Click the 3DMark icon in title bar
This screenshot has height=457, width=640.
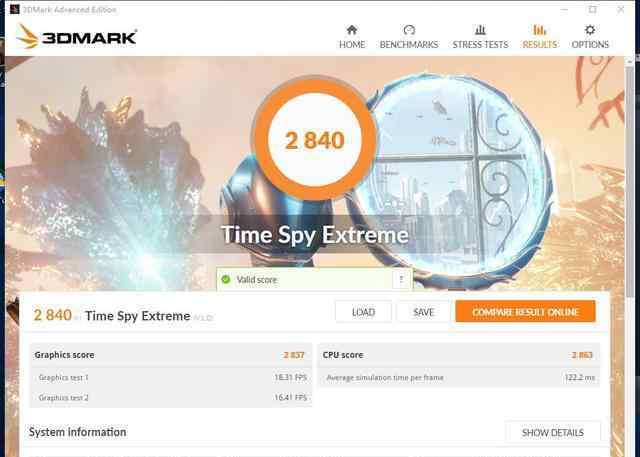coord(15,9)
